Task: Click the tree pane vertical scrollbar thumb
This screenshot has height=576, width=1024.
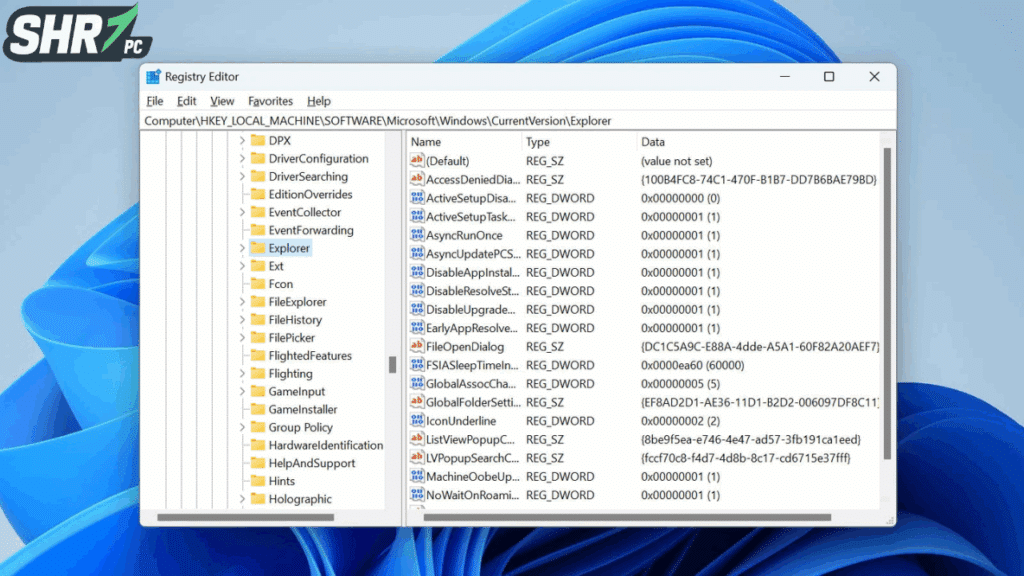Action: pyautogui.click(x=392, y=364)
